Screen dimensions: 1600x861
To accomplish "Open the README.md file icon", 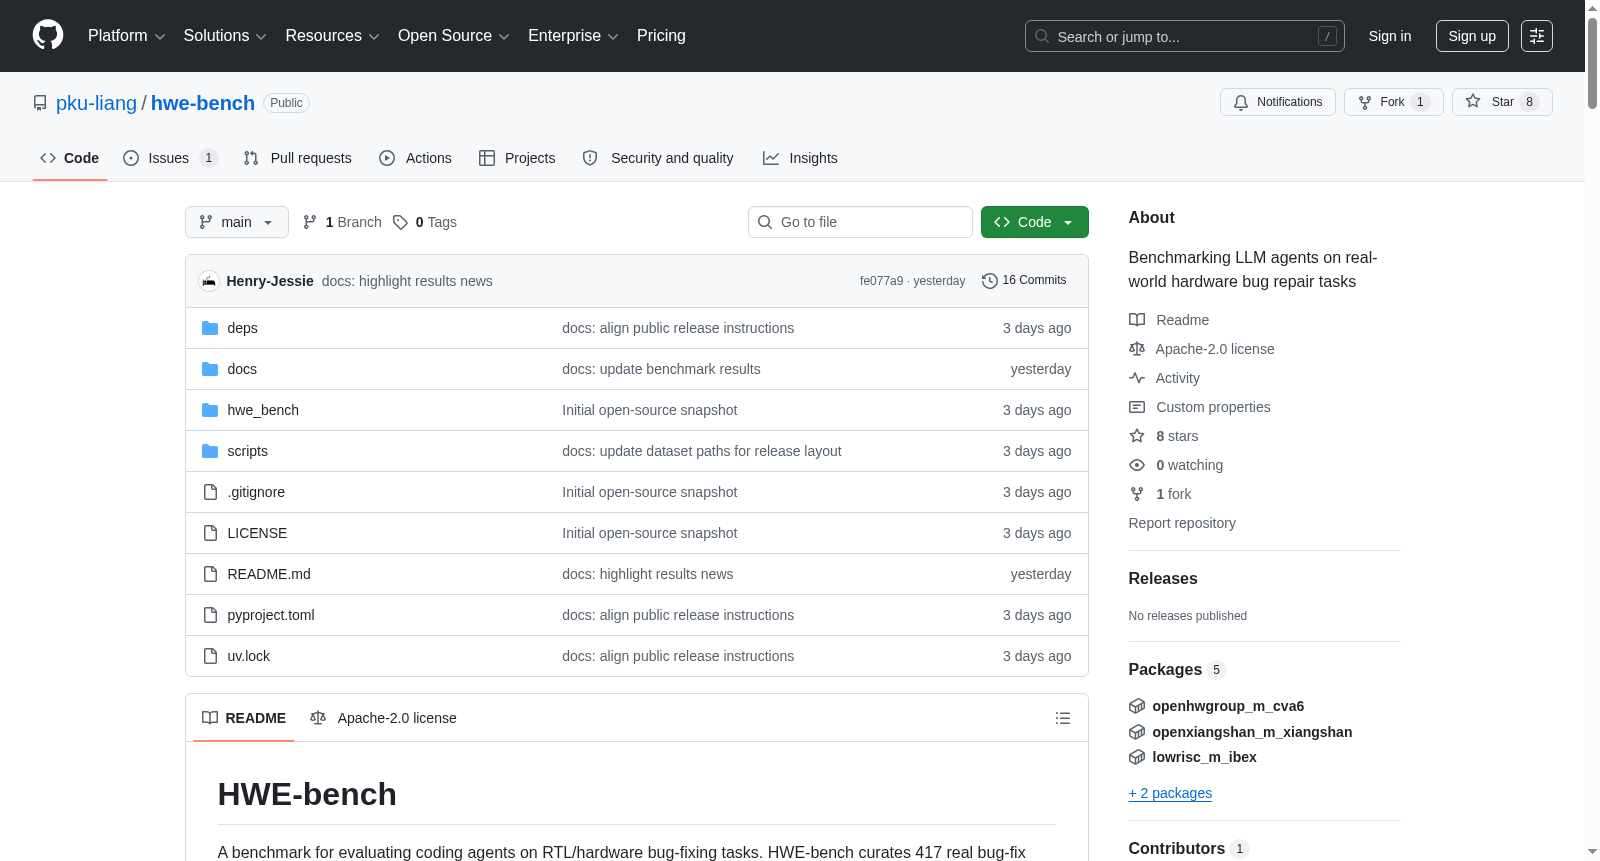I will click(x=210, y=574).
